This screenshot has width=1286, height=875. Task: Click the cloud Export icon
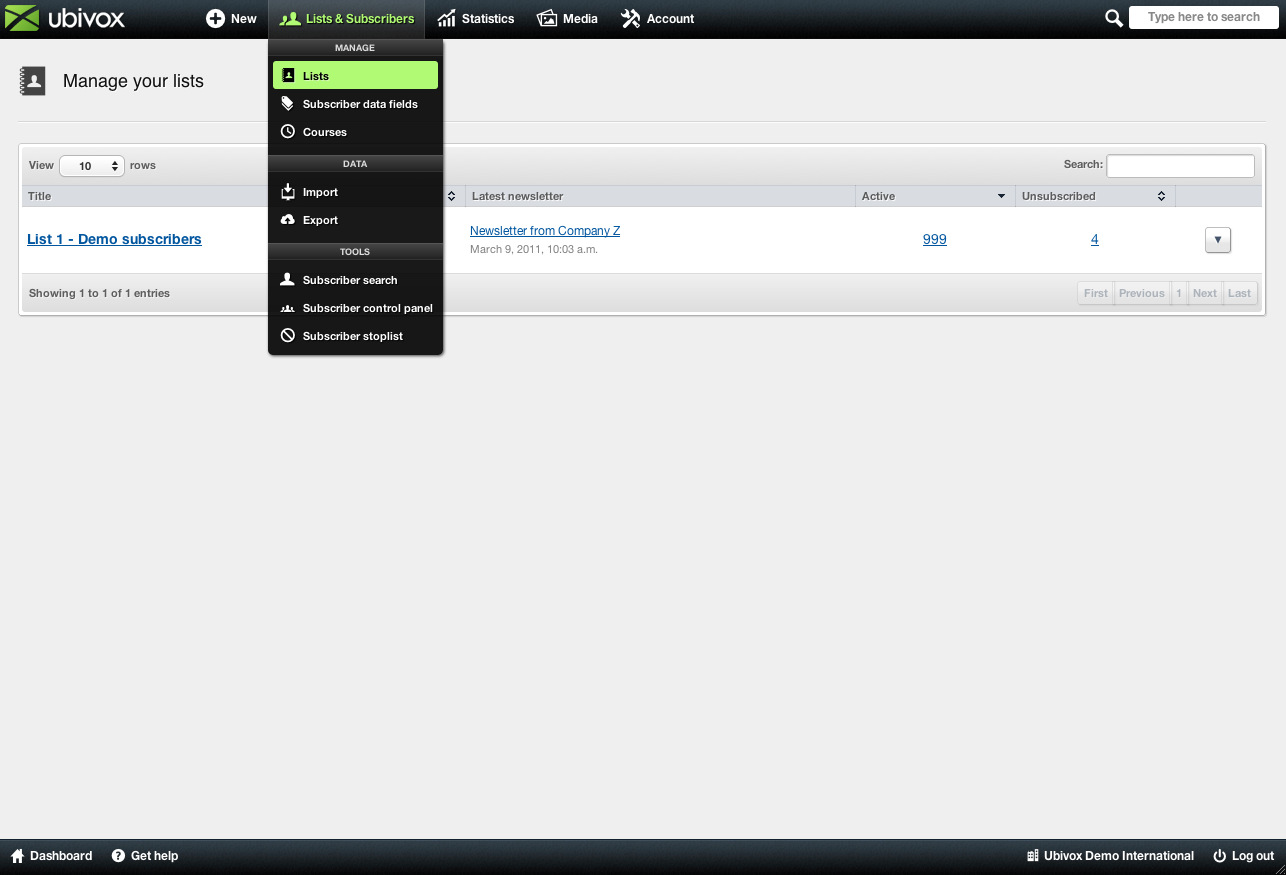tap(288, 219)
